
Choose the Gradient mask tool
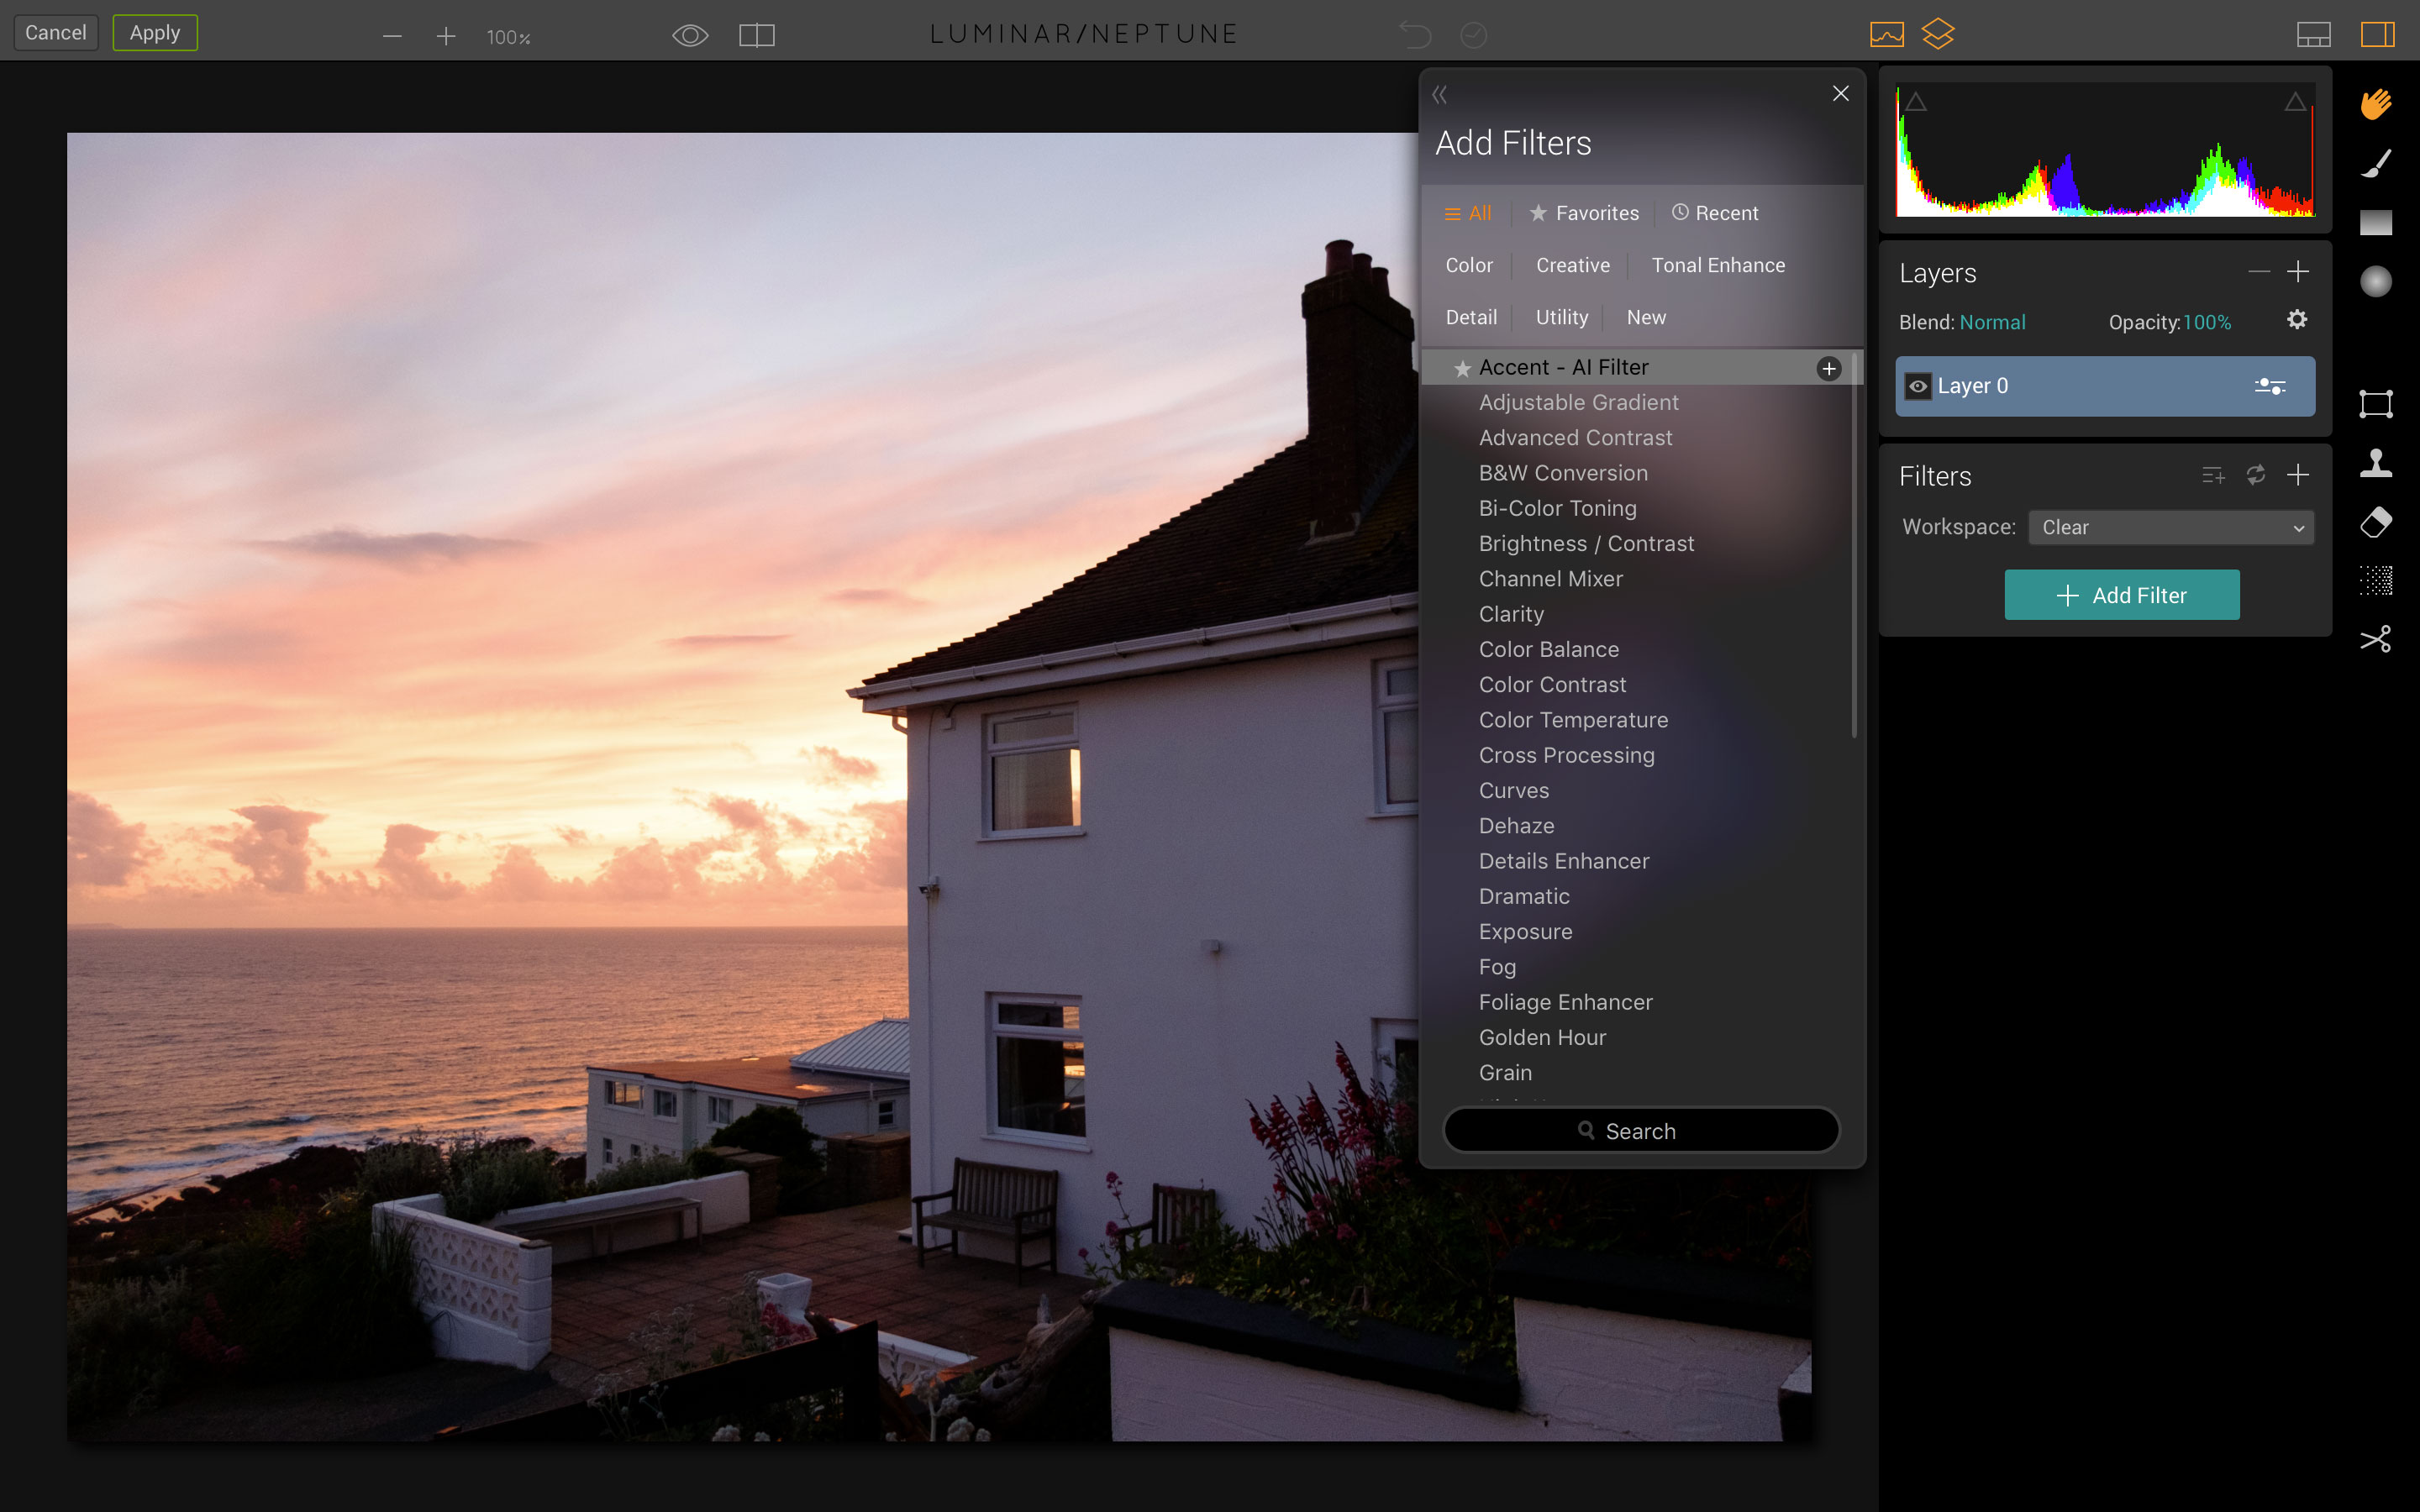tap(2376, 222)
